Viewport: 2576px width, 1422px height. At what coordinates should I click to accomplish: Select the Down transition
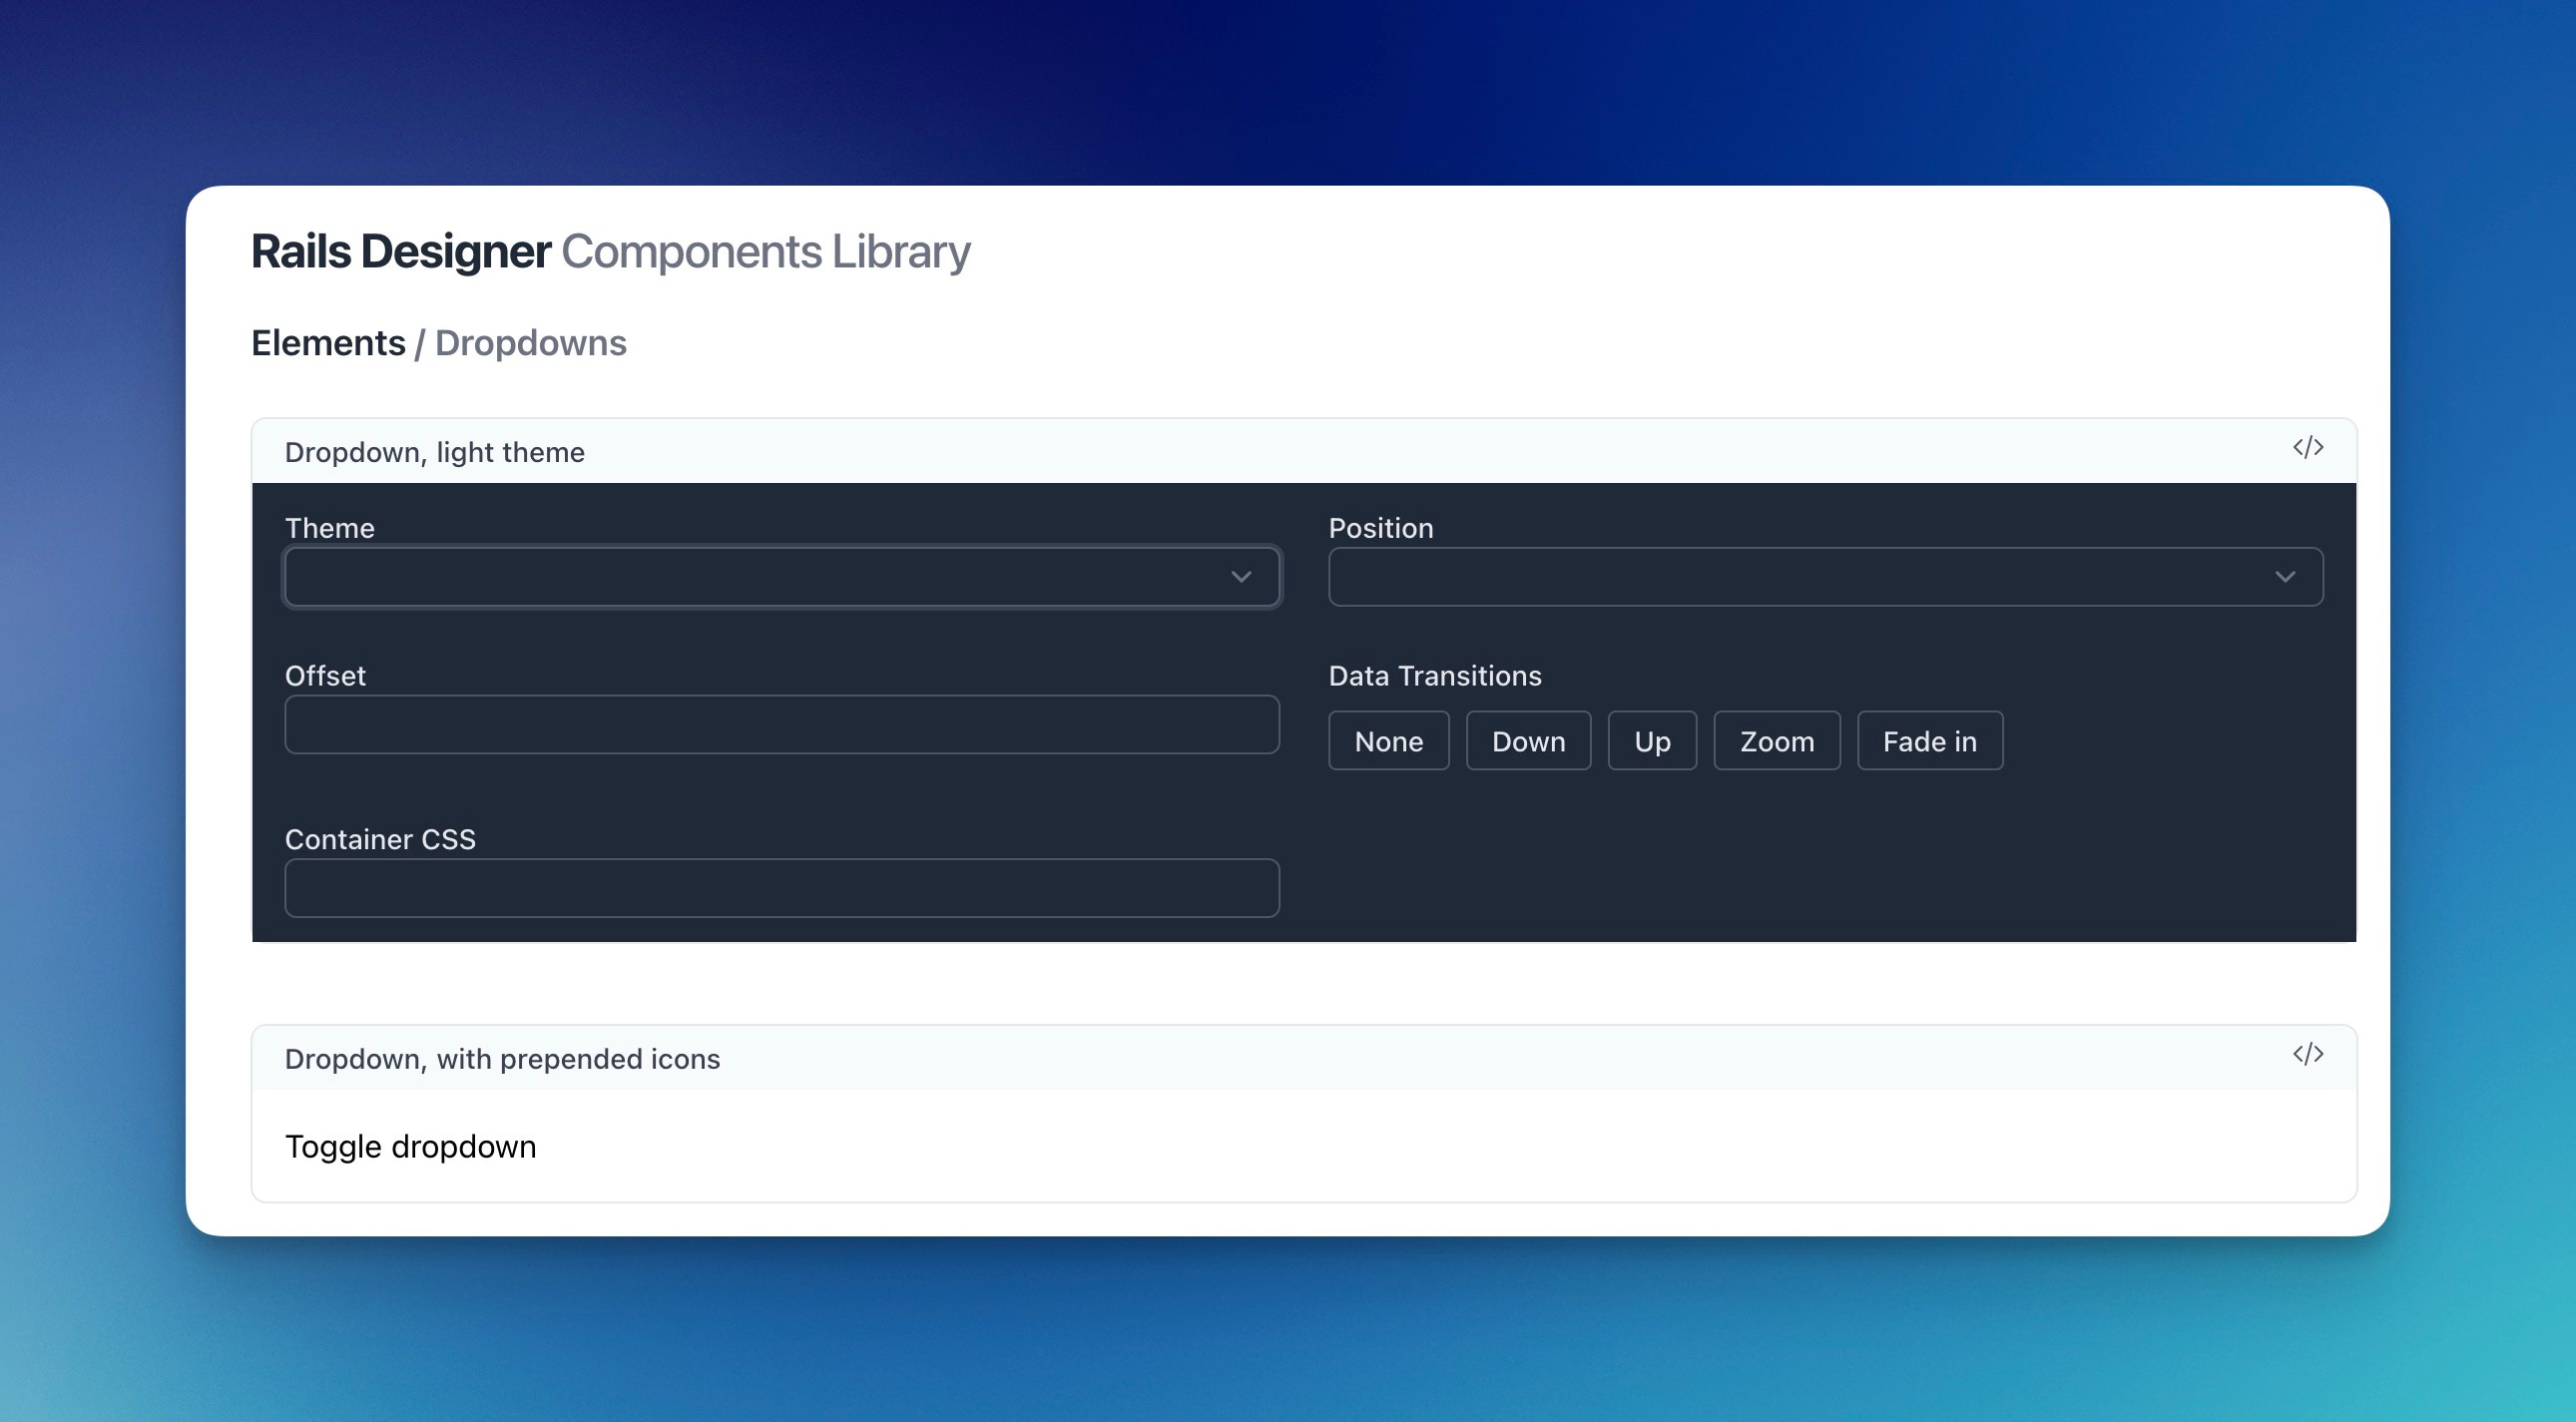(x=1528, y=741)
